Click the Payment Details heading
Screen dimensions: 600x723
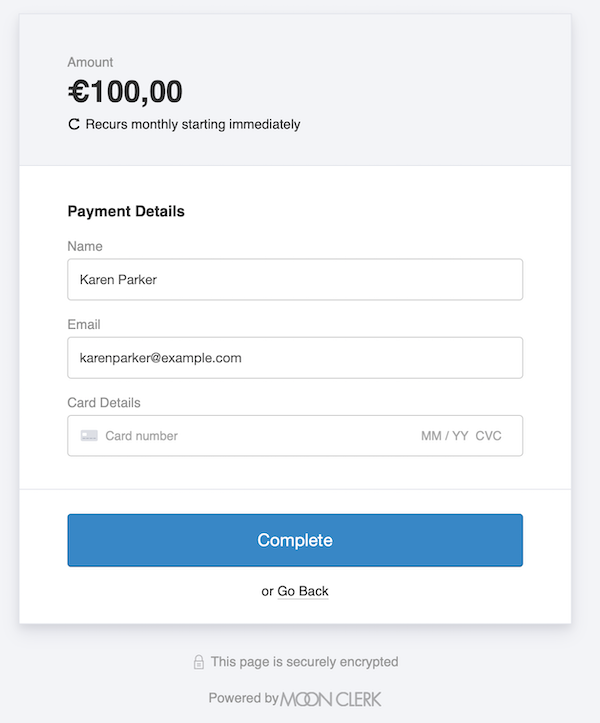(x=126, y=211)
